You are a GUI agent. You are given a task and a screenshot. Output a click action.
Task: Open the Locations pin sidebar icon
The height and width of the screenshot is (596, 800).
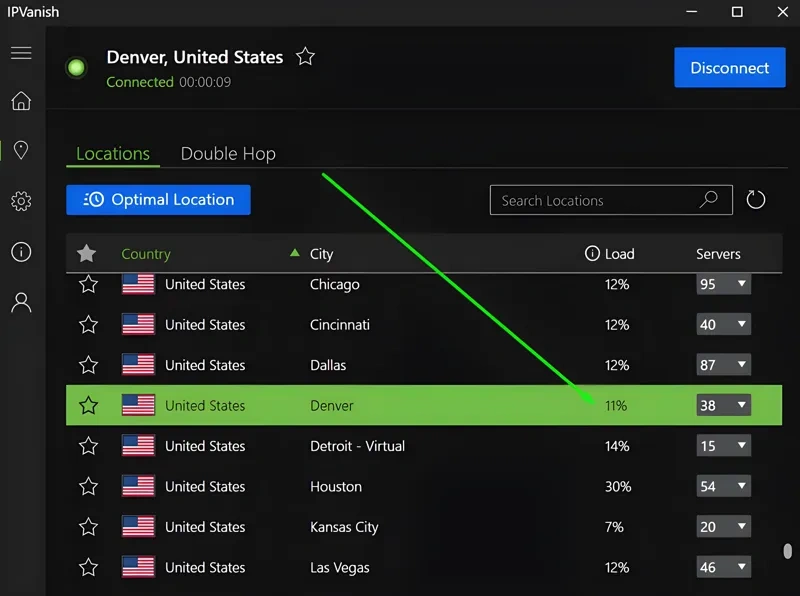[21, 151]
